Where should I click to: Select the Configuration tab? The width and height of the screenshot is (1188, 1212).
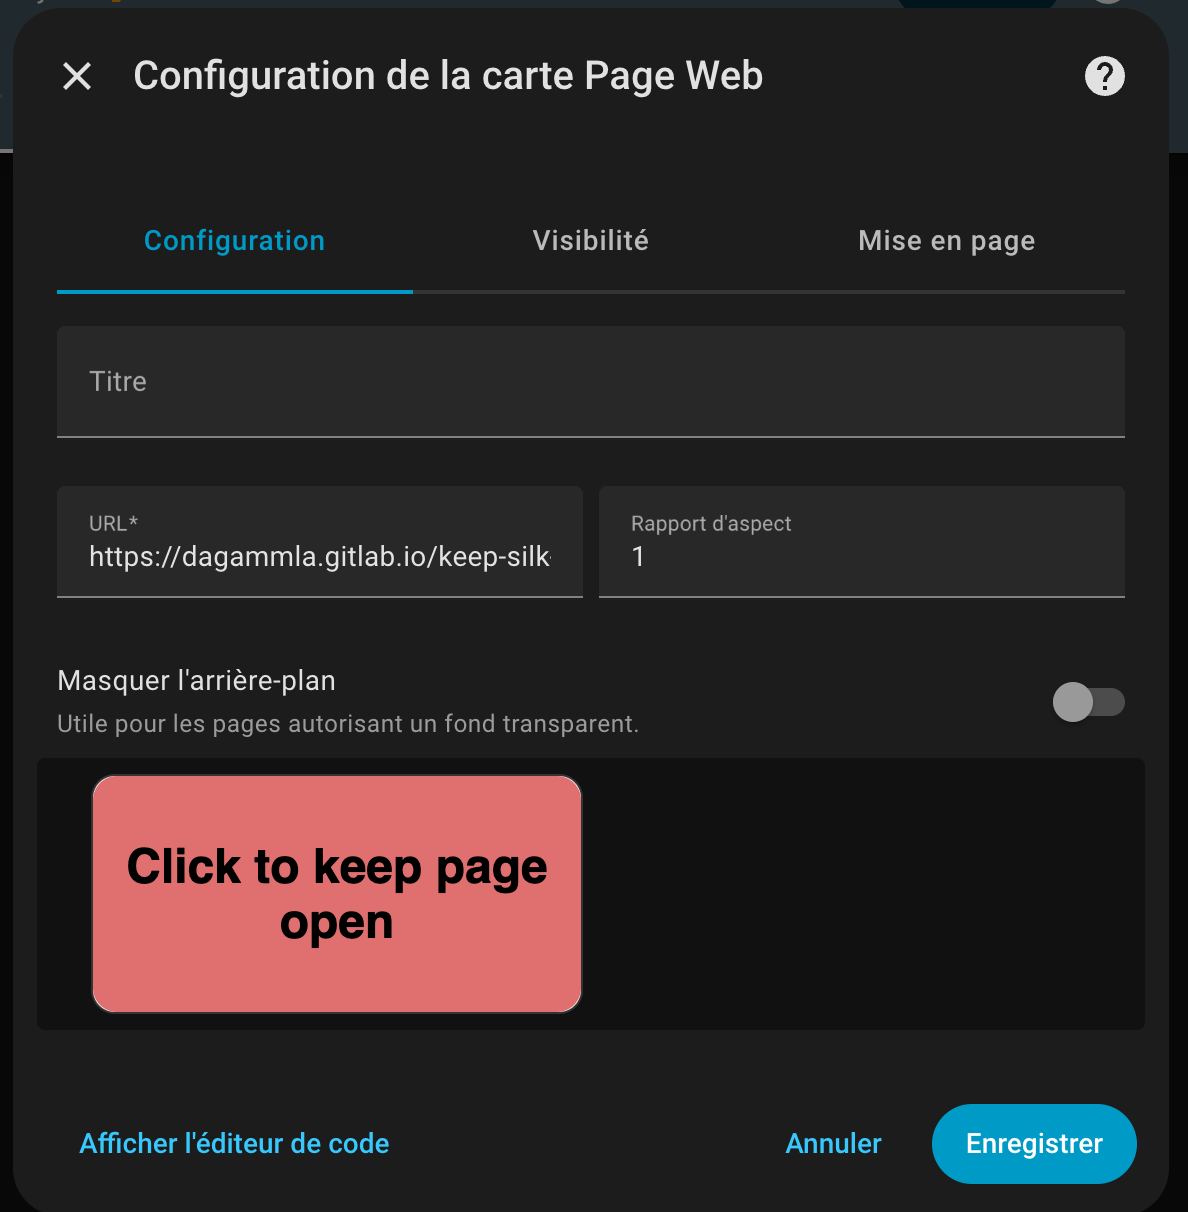pos(235,241)
